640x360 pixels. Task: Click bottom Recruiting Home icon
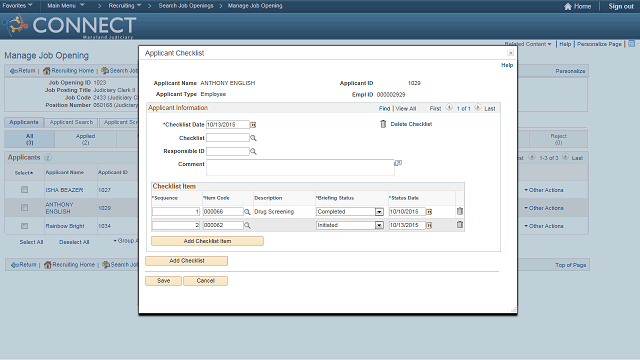click(x=47, y=265)
